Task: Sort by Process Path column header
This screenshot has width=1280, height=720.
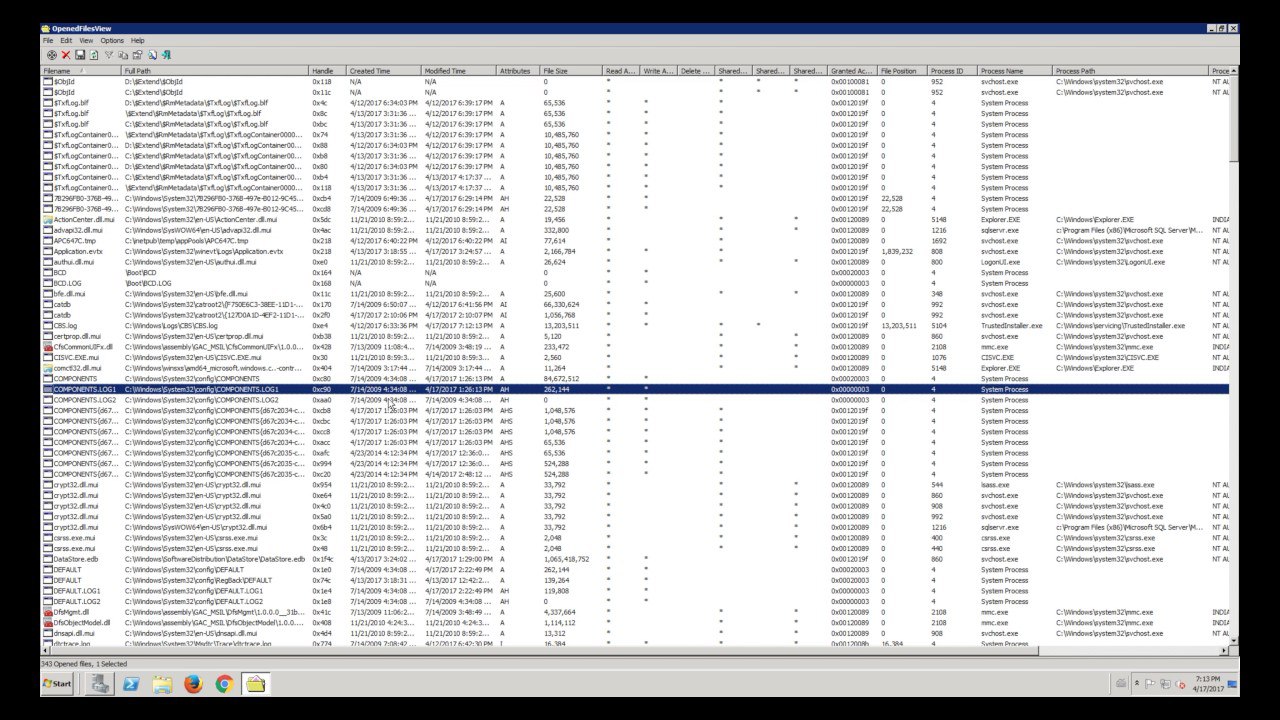Action: tap(1130, 71)
